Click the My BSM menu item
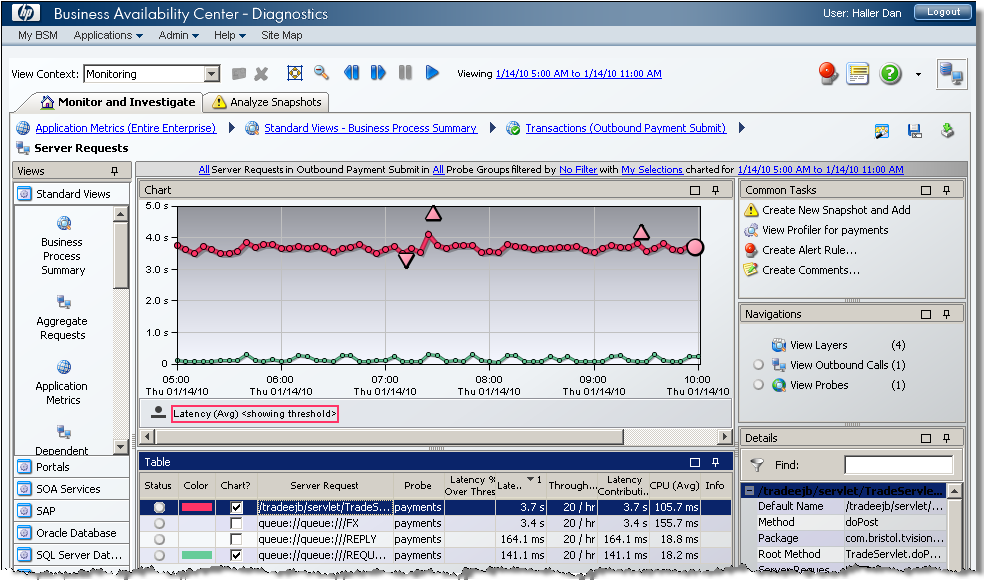The height and width of the screenshot is (581, 985). point(38,35)
